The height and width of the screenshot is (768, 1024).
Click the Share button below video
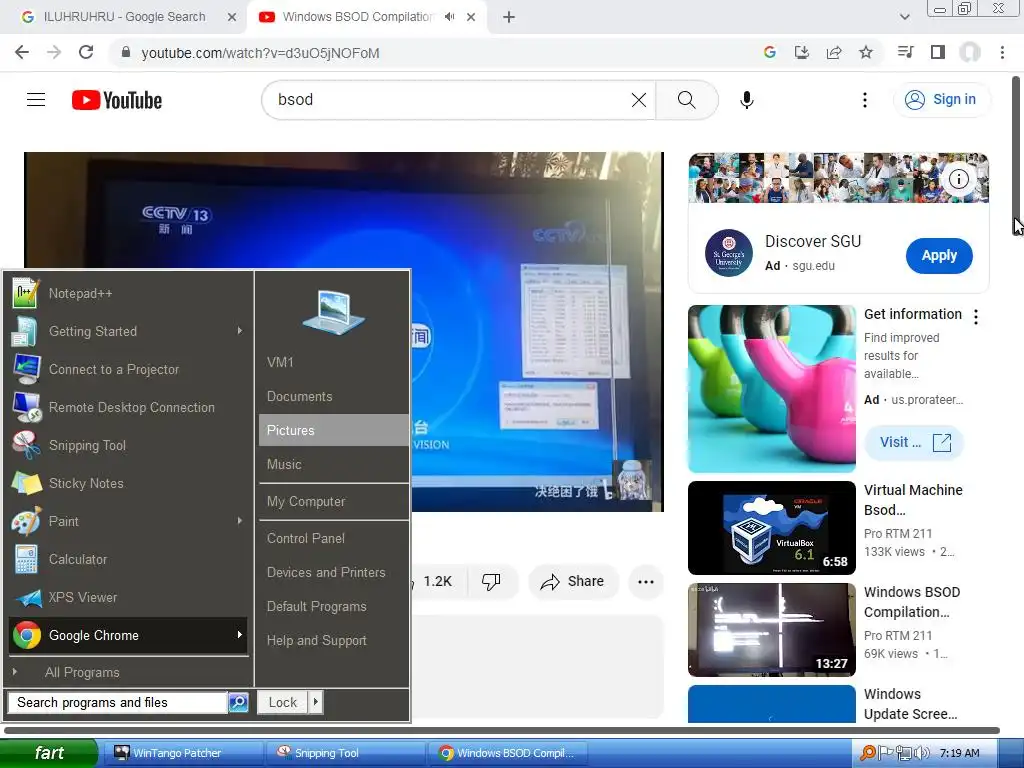click(573, 581)
